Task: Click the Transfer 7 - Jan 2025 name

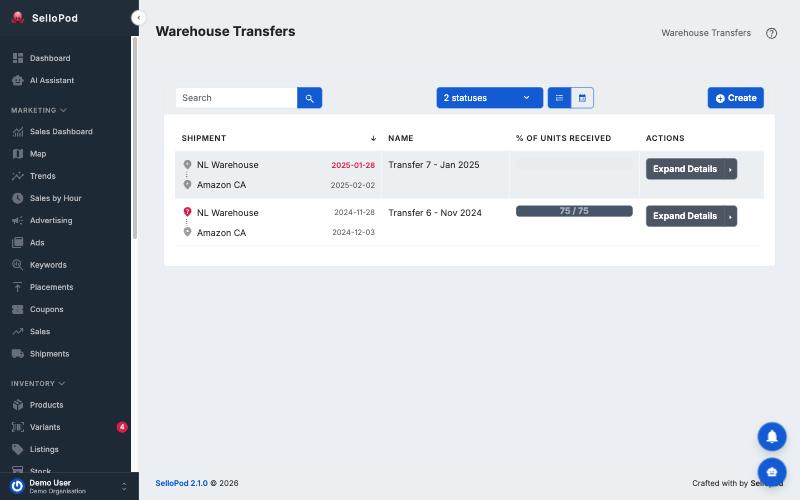Action: (x=434, y=165)
